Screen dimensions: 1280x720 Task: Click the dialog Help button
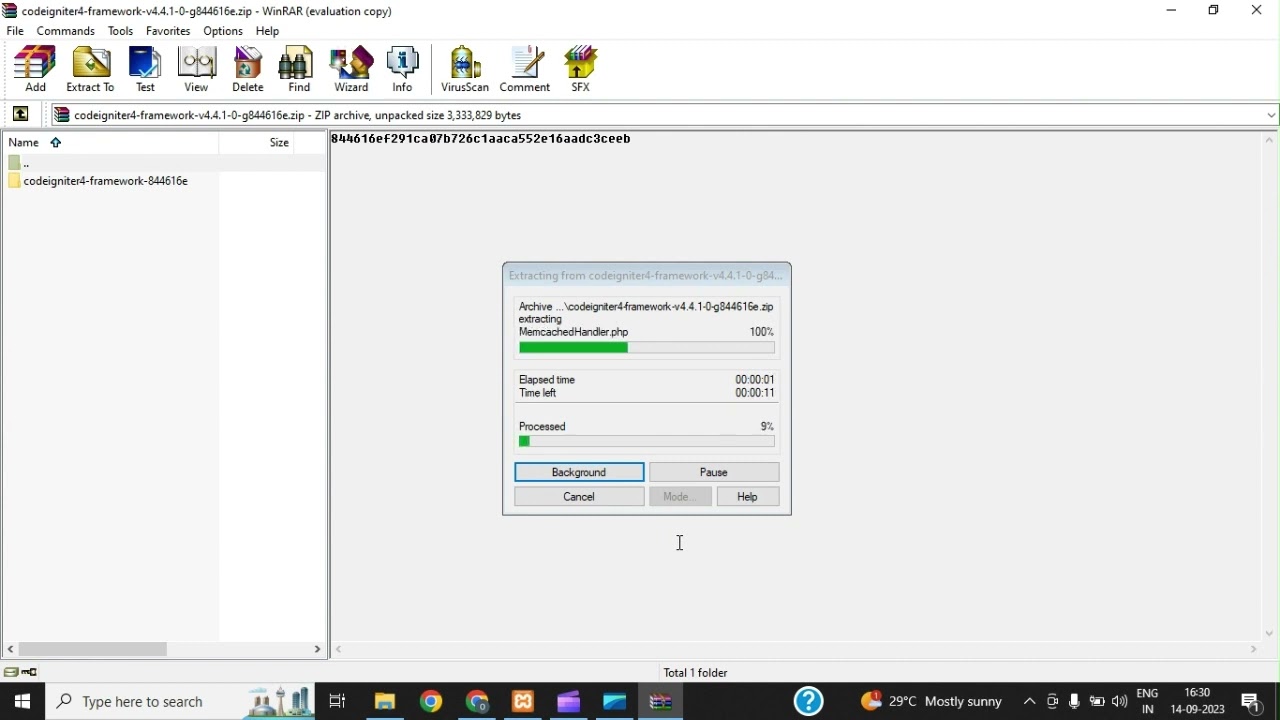(749, 498)
